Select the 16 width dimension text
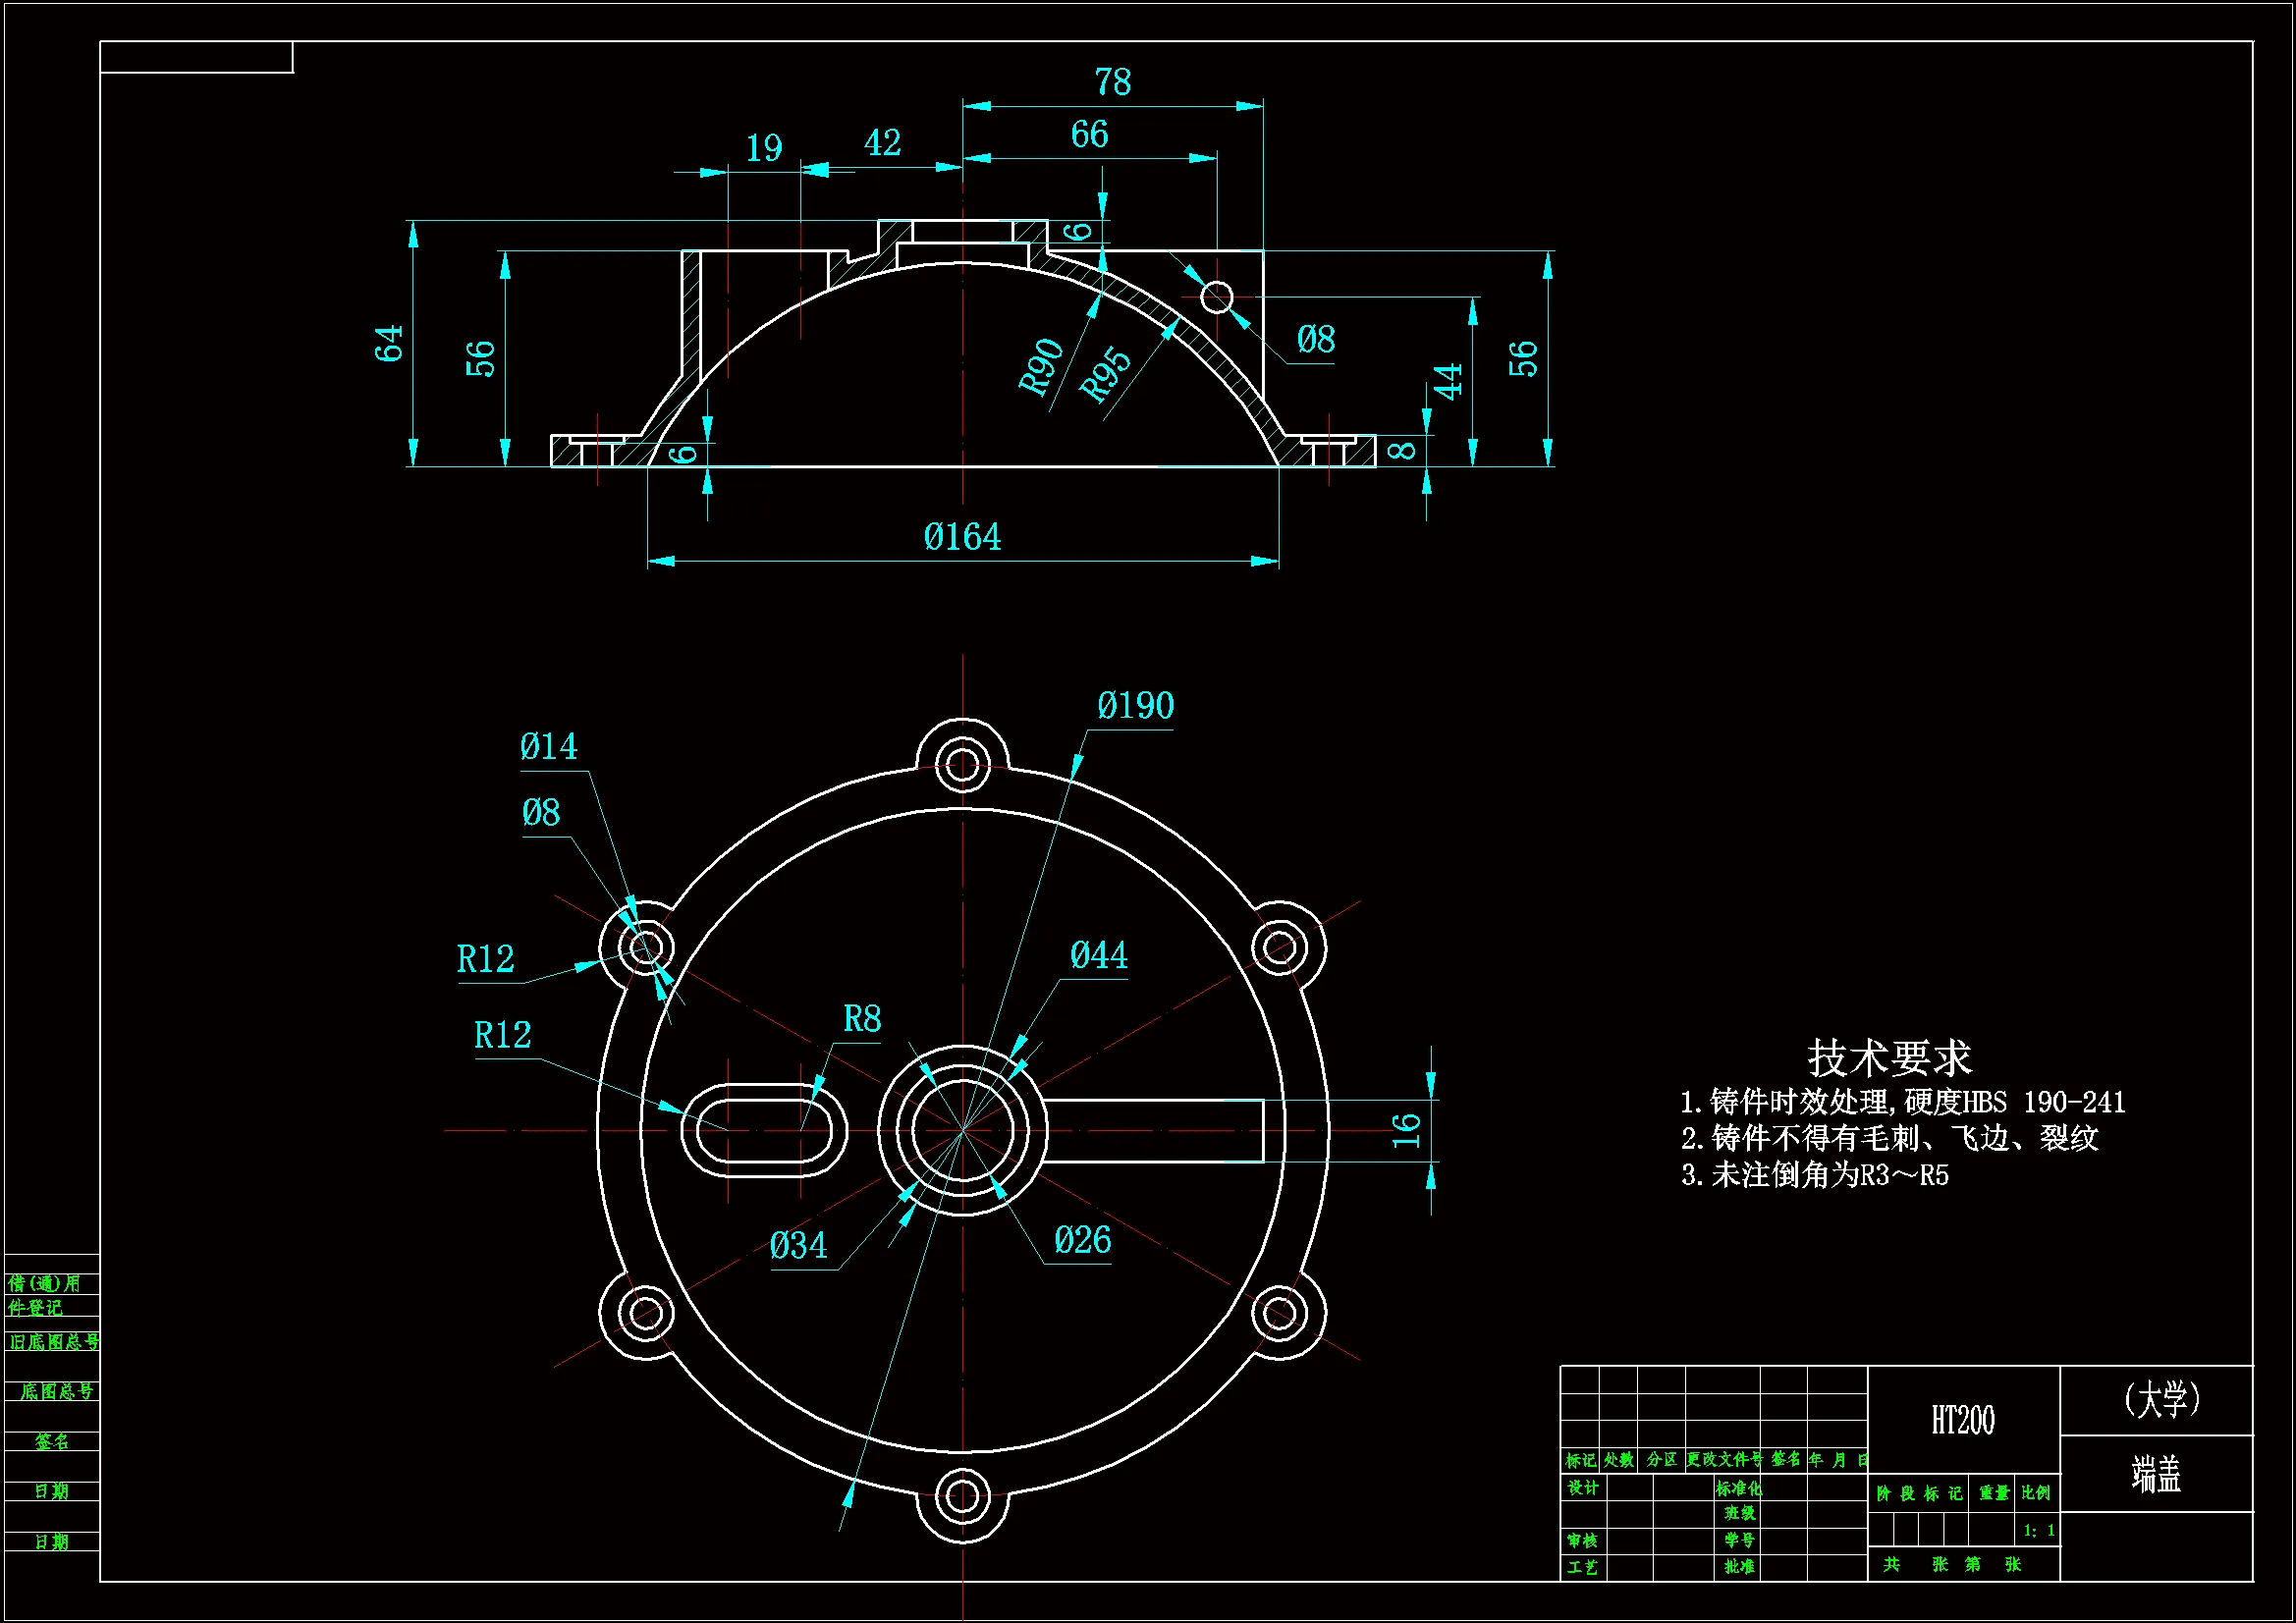 pyautogui.click(x=1406, y=1130)
